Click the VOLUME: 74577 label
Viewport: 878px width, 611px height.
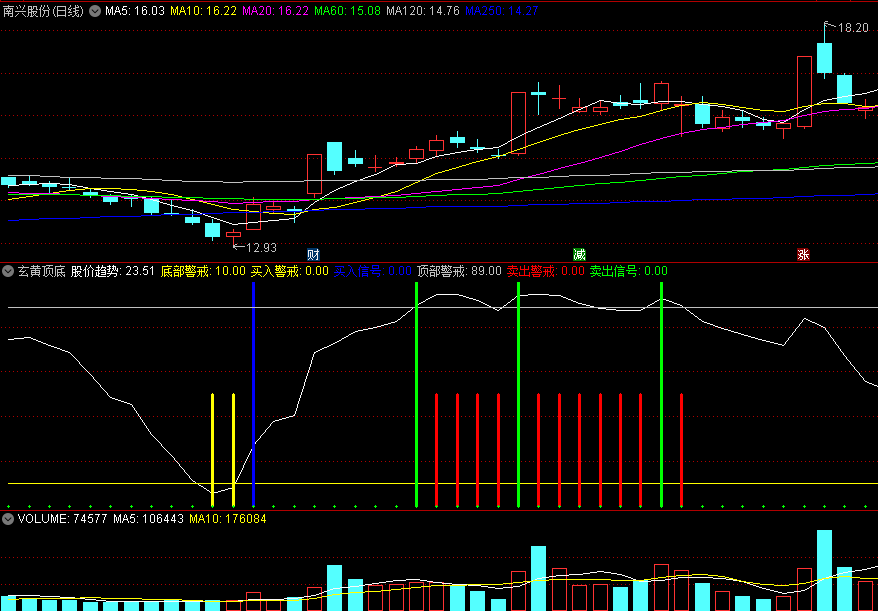click(62, 519)
